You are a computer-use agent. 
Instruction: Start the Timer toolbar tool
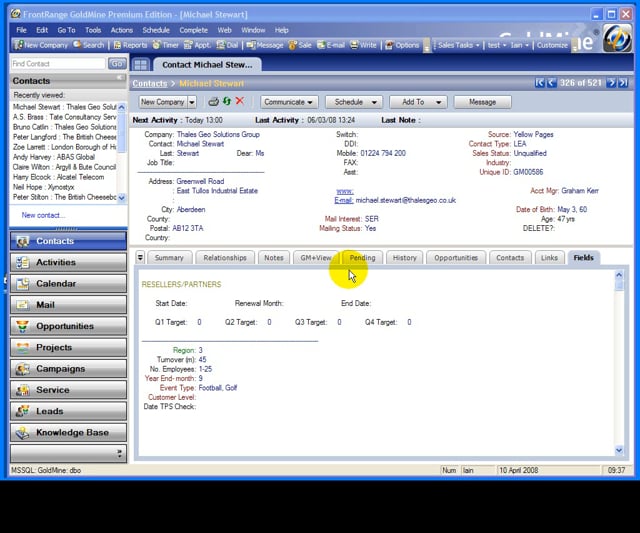click(165, 45)
